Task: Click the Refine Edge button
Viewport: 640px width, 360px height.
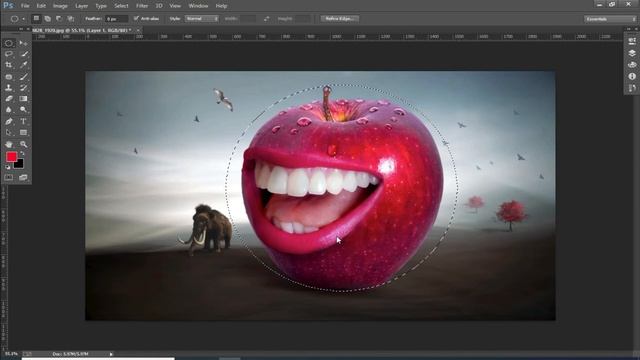Action: 340,19
